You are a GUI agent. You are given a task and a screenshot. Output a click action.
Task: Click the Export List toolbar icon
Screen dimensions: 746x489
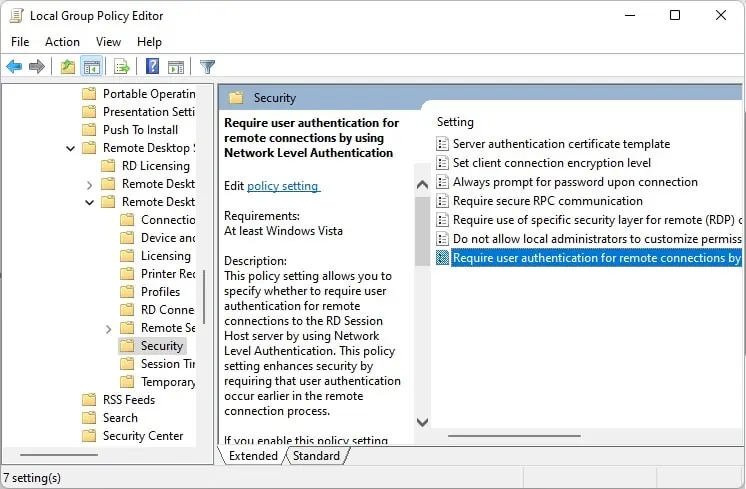click(122, 67)
